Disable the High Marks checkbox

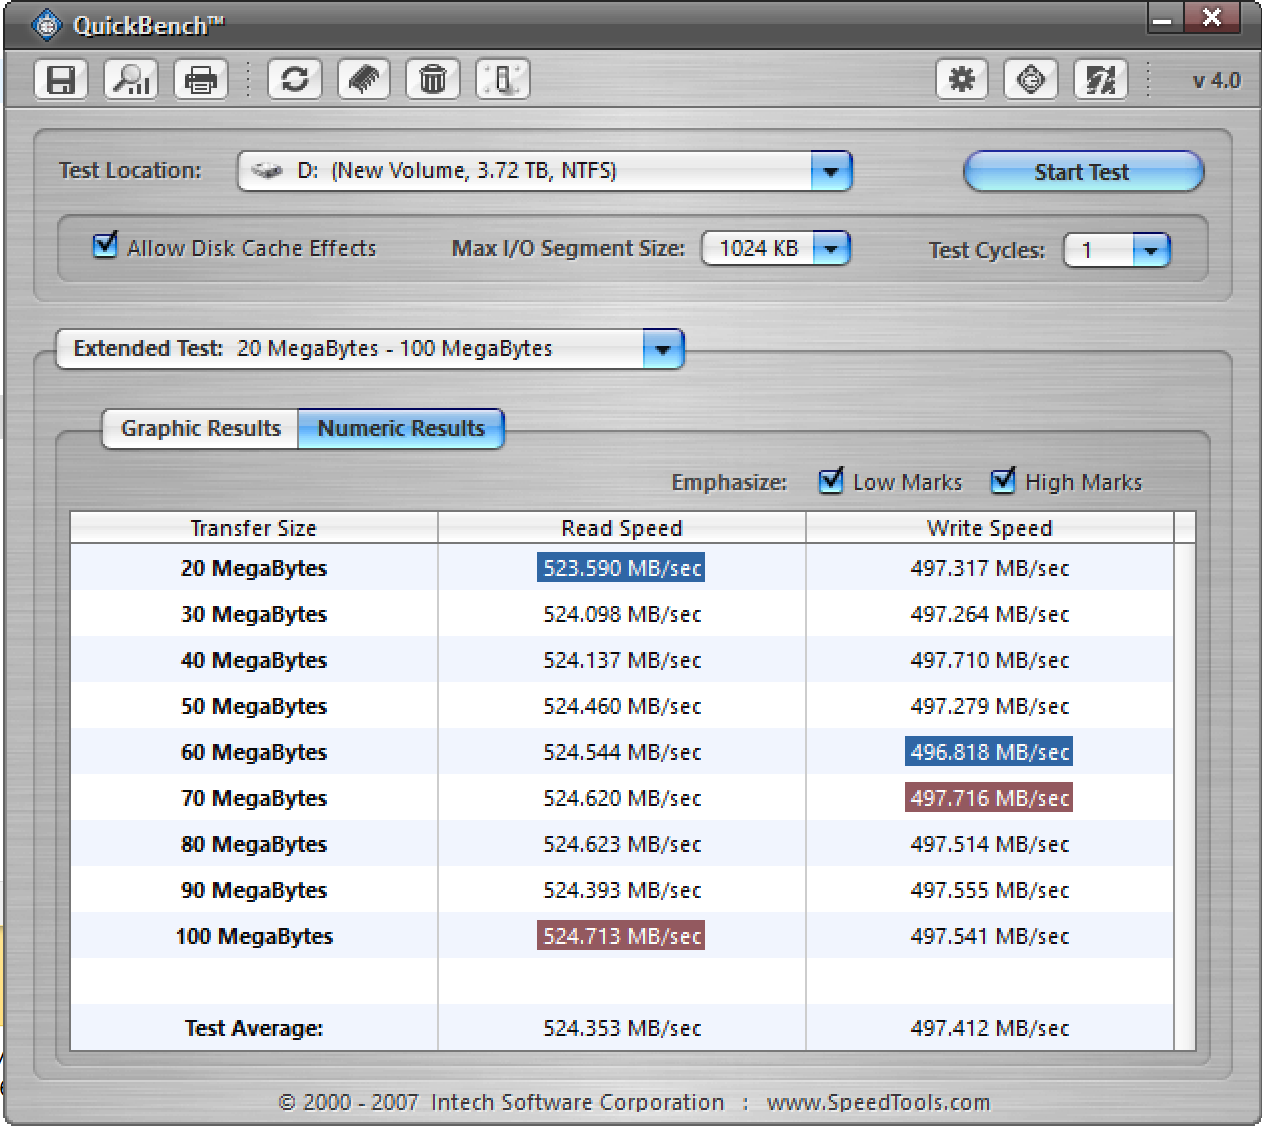pyautogui.click(x=1003, y=481)
